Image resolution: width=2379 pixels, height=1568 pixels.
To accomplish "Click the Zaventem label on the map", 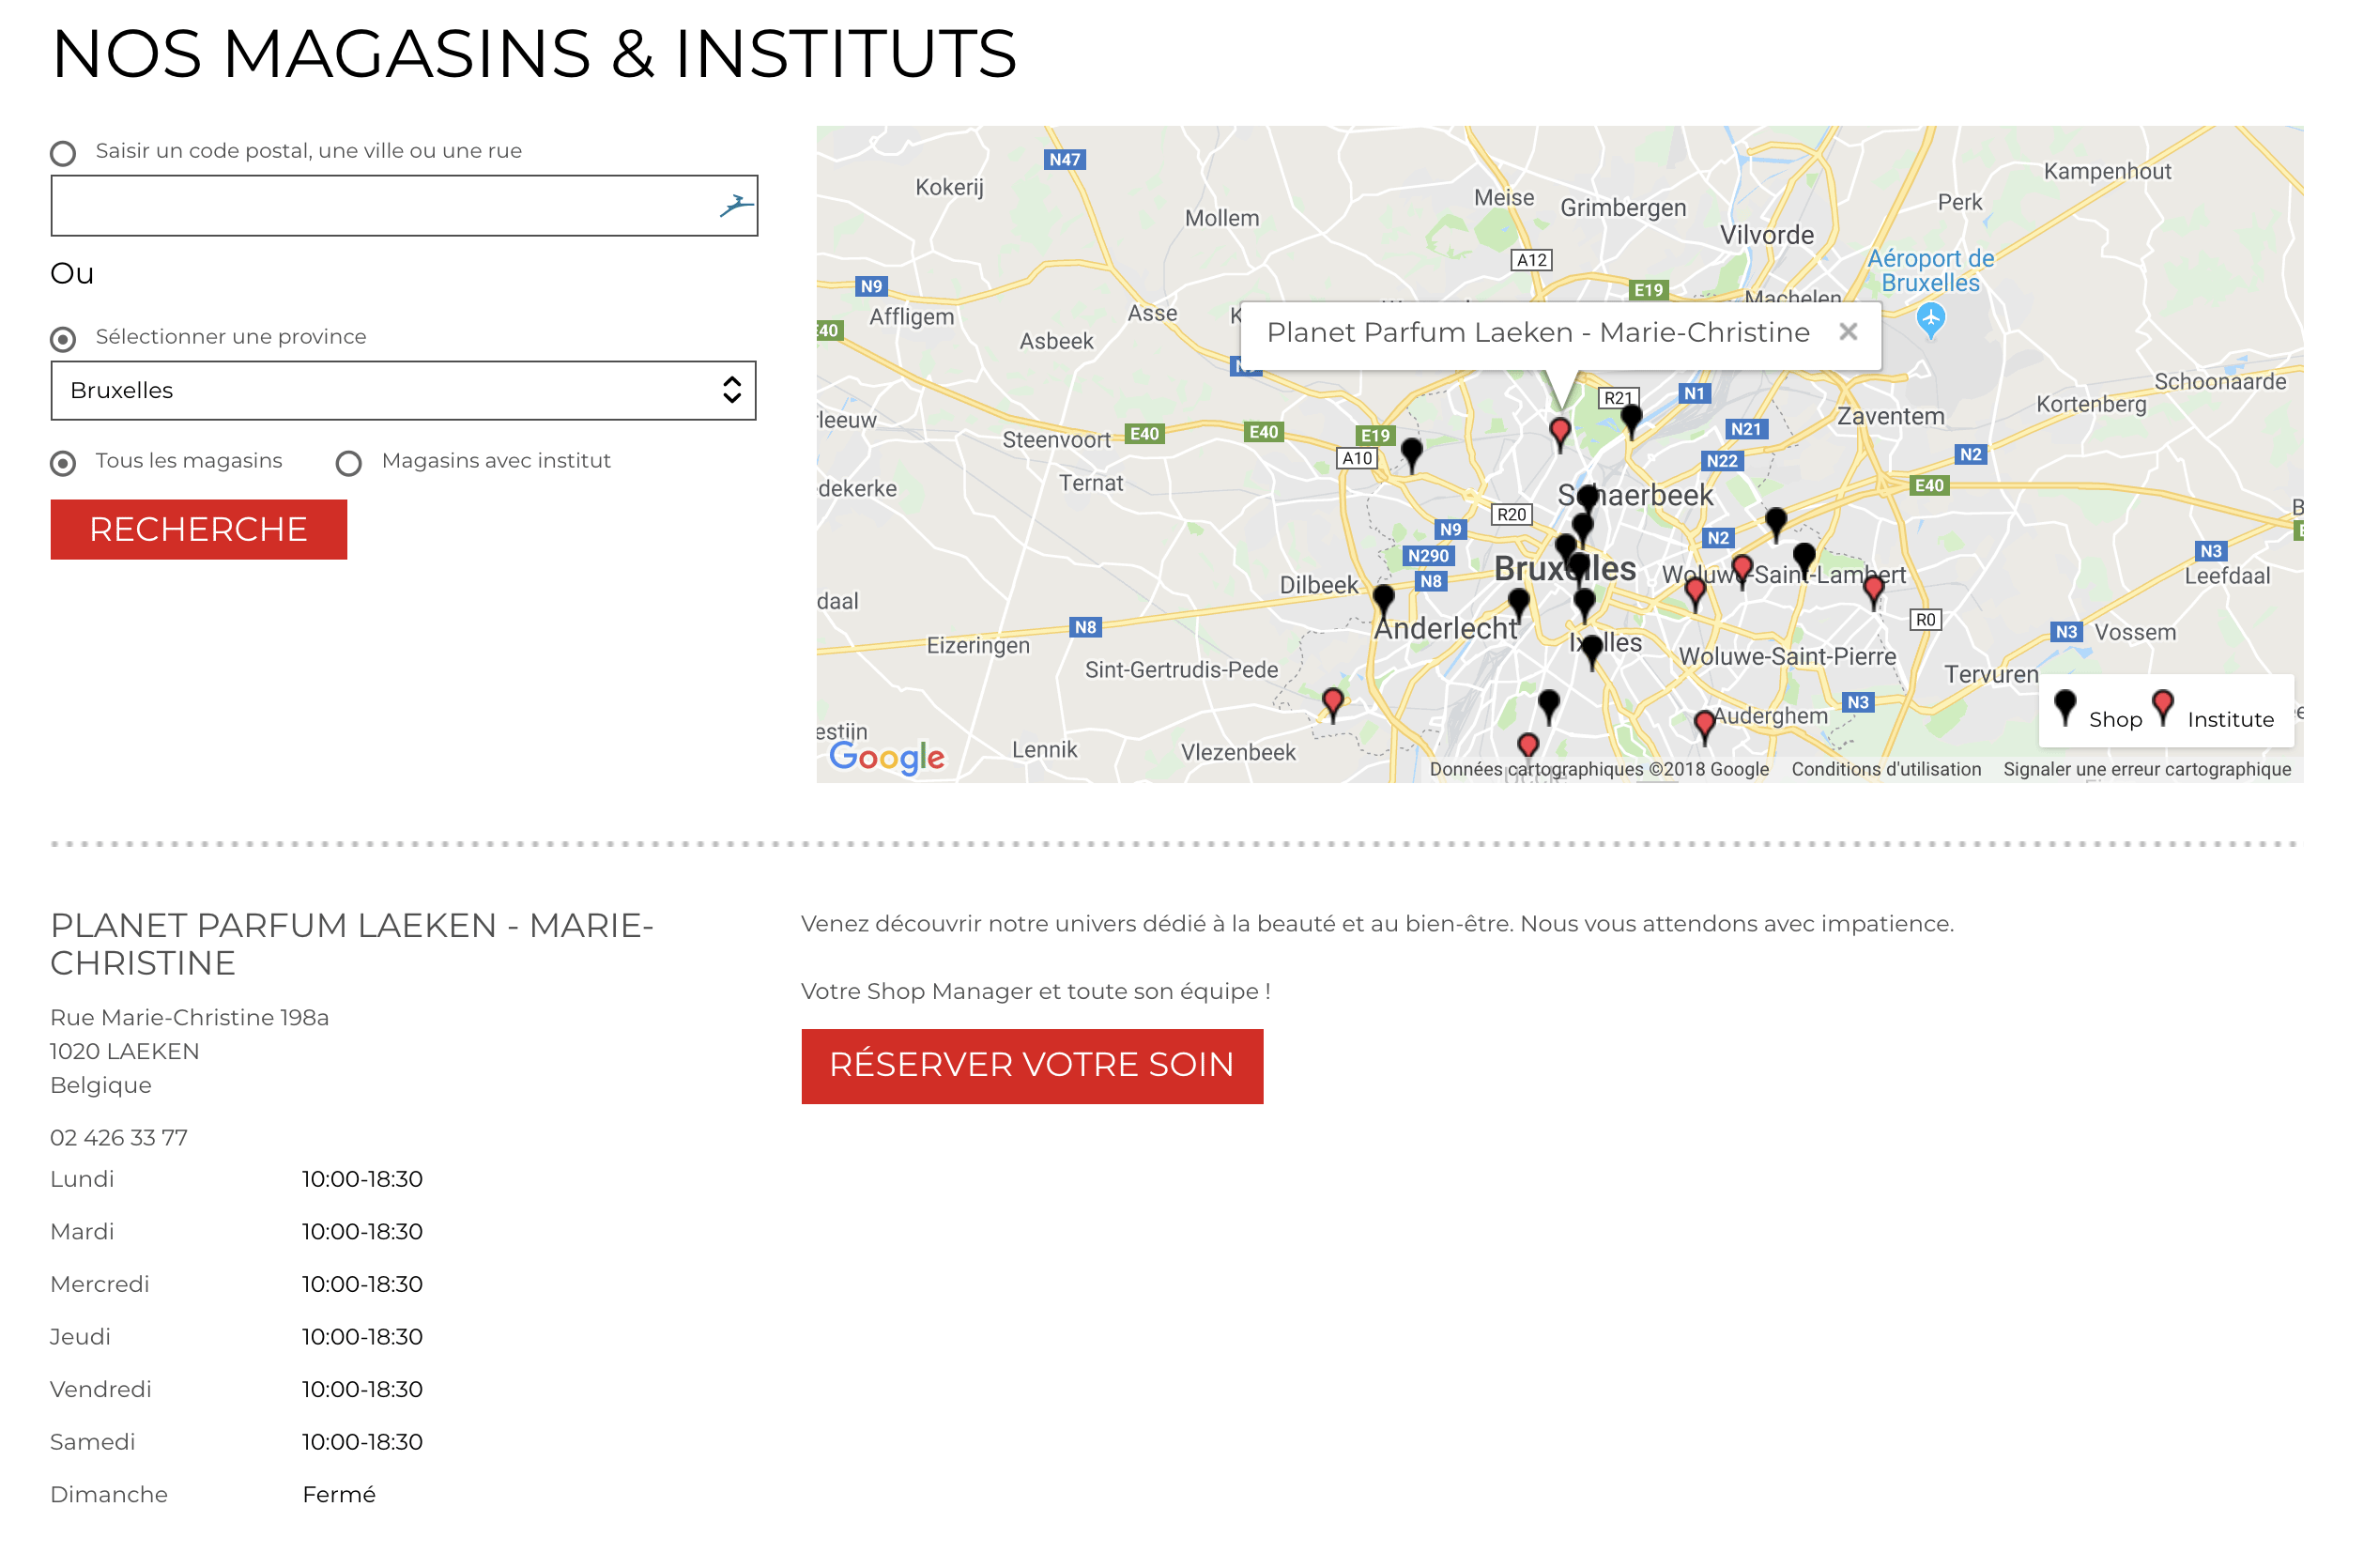I will pyautogui.click(x=1891, y=417).
